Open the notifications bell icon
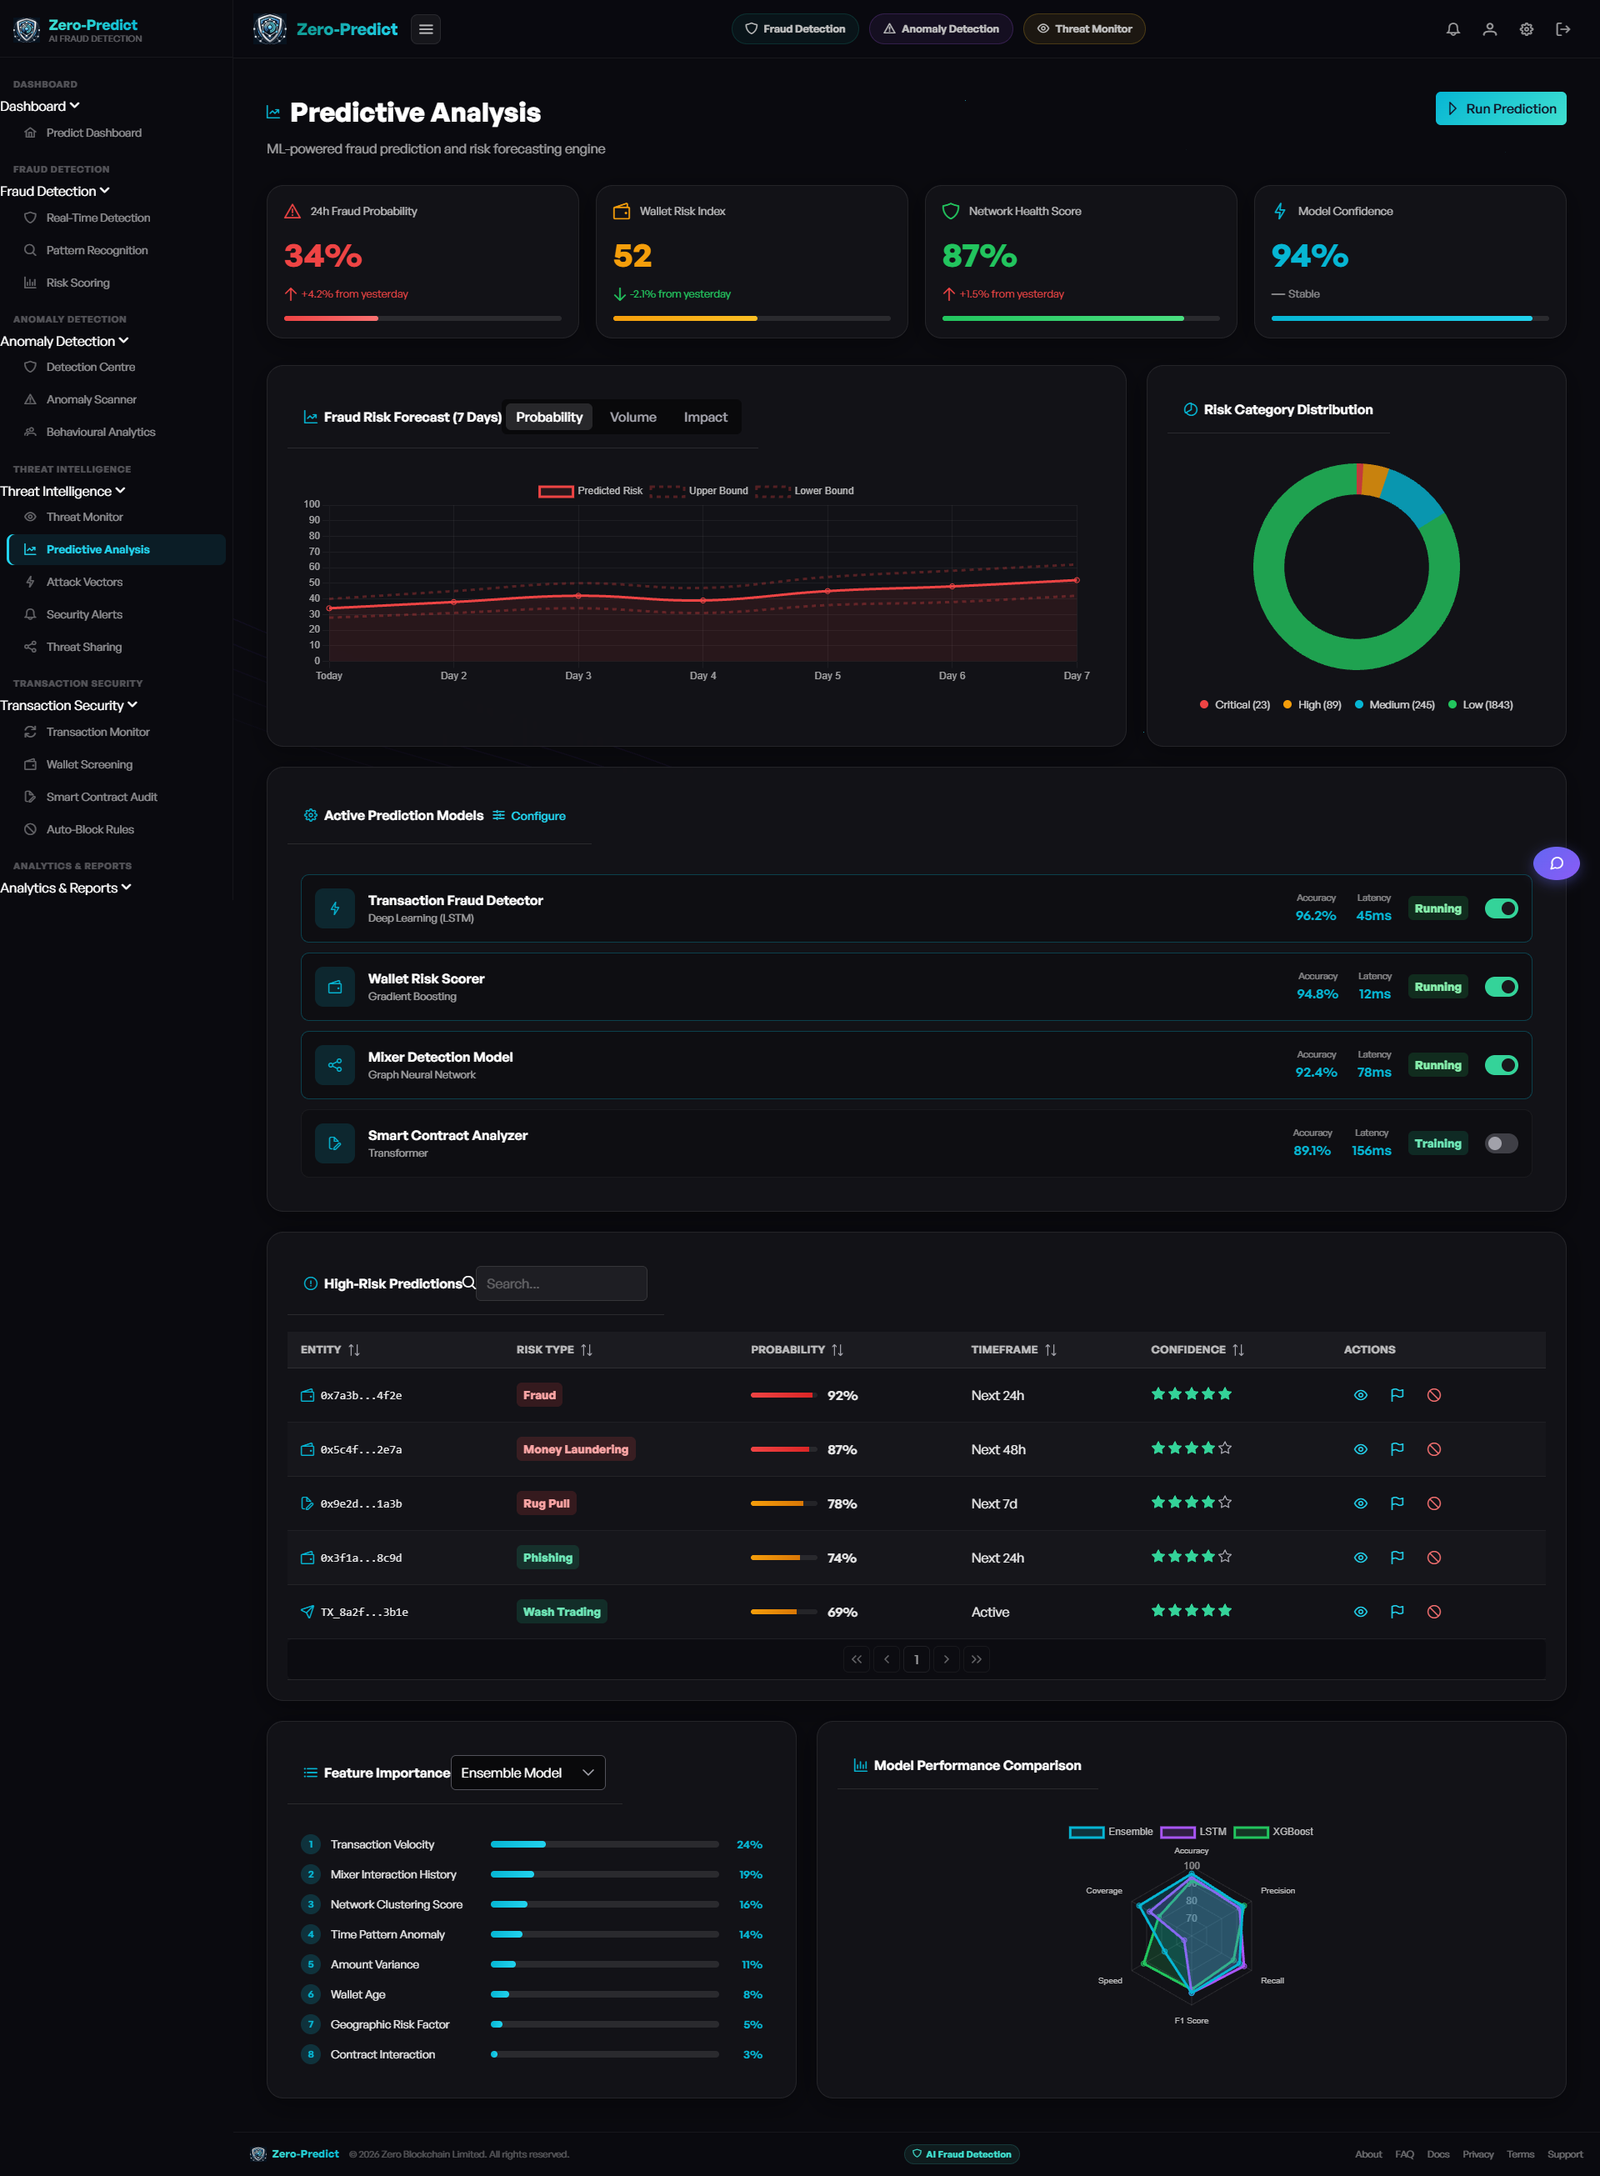The width and height of the screenshot is (1600, 2176). click(x=1453, y=29)
